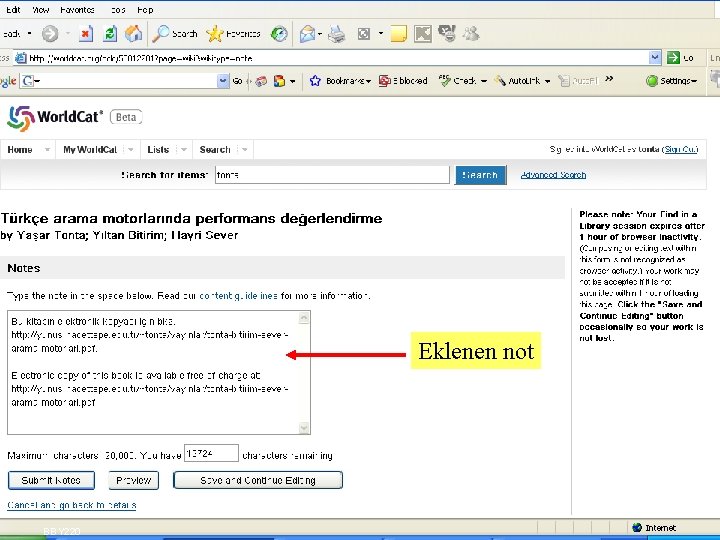Click the WorldCat logo
The image size is (720, 540).
click(x=55, y=118)
